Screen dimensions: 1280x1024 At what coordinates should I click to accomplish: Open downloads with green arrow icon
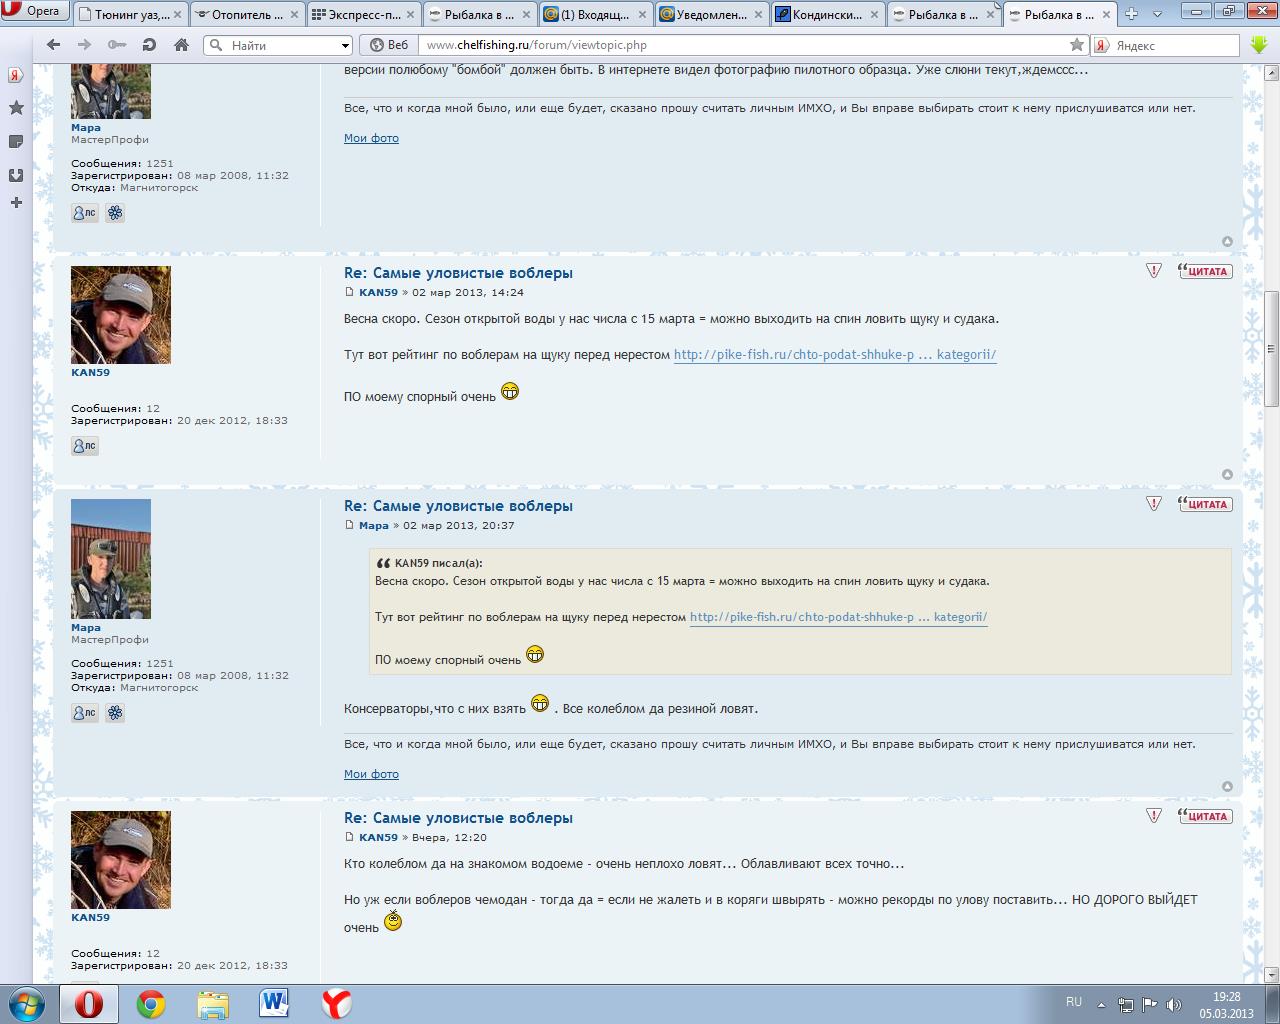tap(1259, 45)
